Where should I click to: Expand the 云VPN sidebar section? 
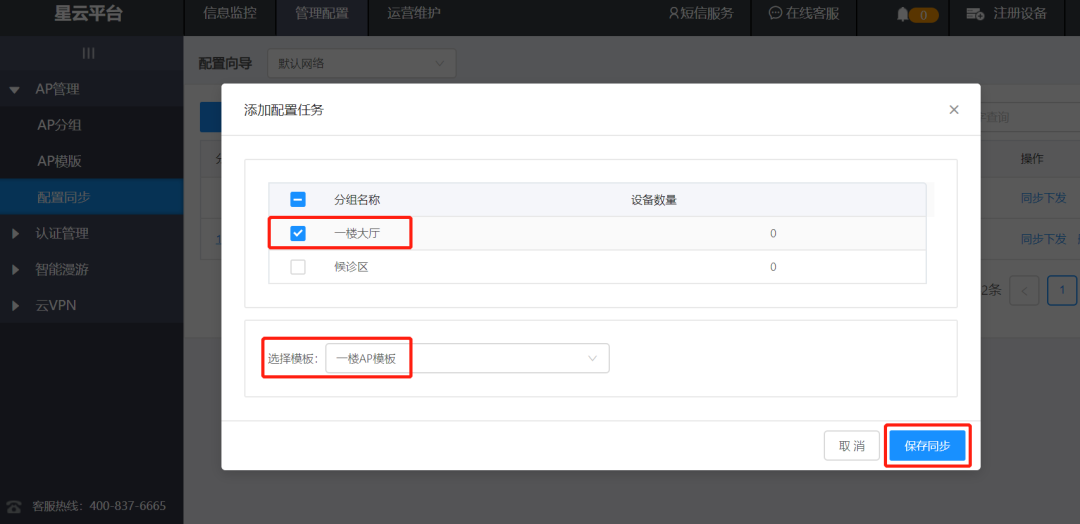pyautogui.click(x=91, y=306)
